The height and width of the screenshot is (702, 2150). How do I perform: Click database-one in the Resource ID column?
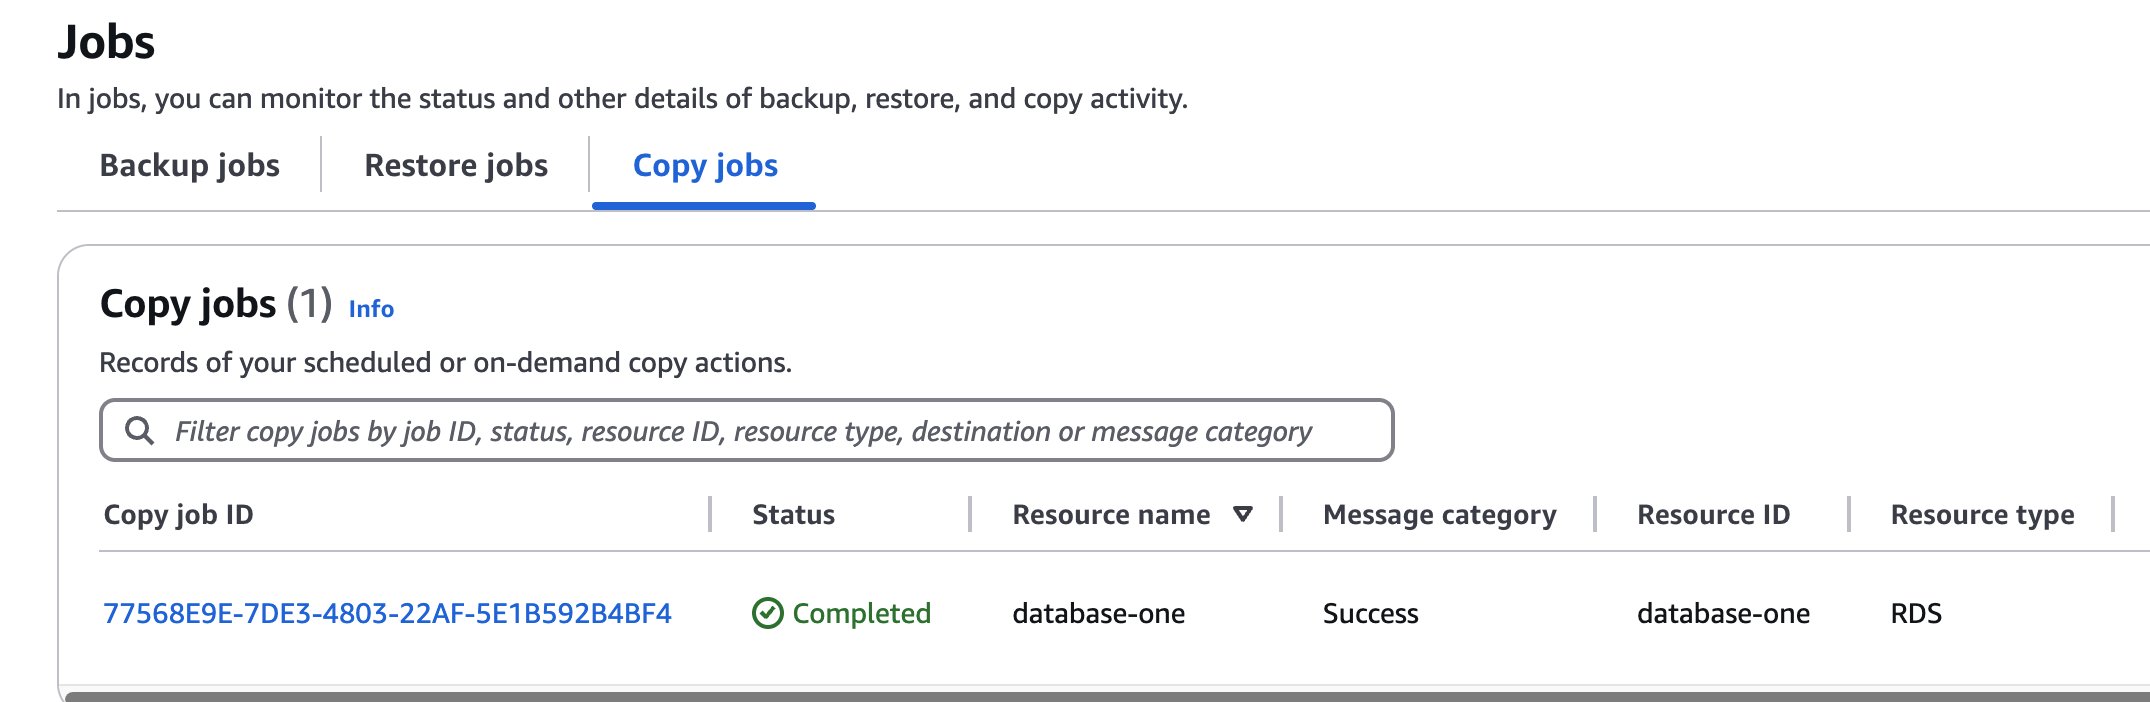[x=1723, y=613]
